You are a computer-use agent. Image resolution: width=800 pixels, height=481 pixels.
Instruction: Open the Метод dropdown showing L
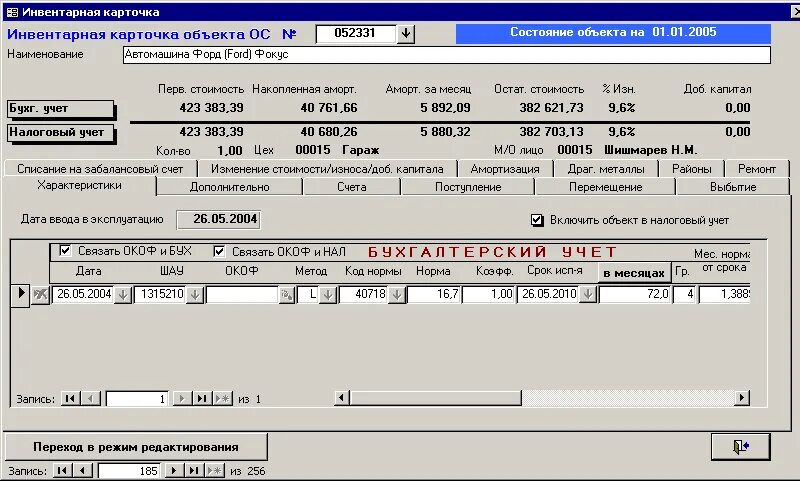[x=328, y=294]
